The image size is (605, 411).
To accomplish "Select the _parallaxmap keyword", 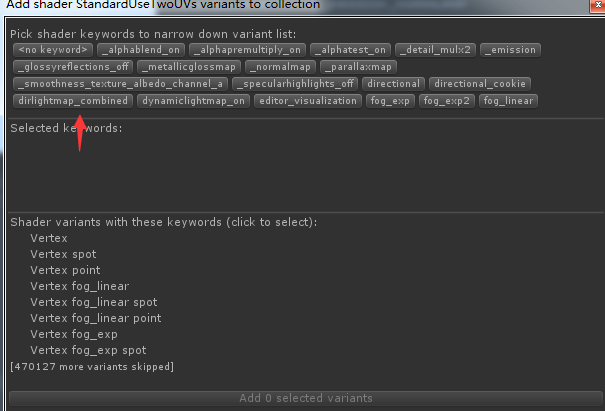I will (x=358, y=67).
